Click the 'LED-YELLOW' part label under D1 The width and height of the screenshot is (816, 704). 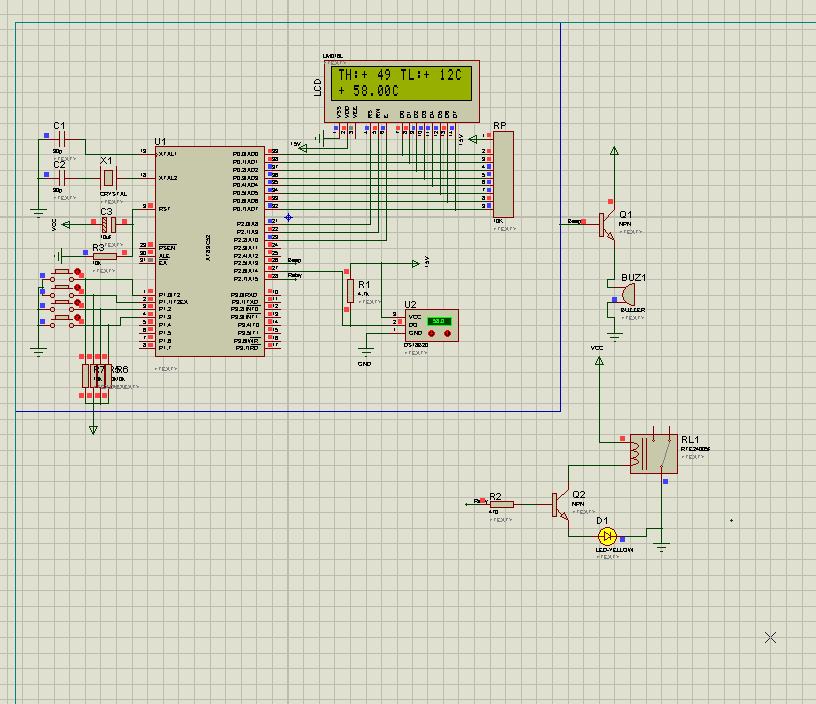pyautogui.click(x=615, y=550)
